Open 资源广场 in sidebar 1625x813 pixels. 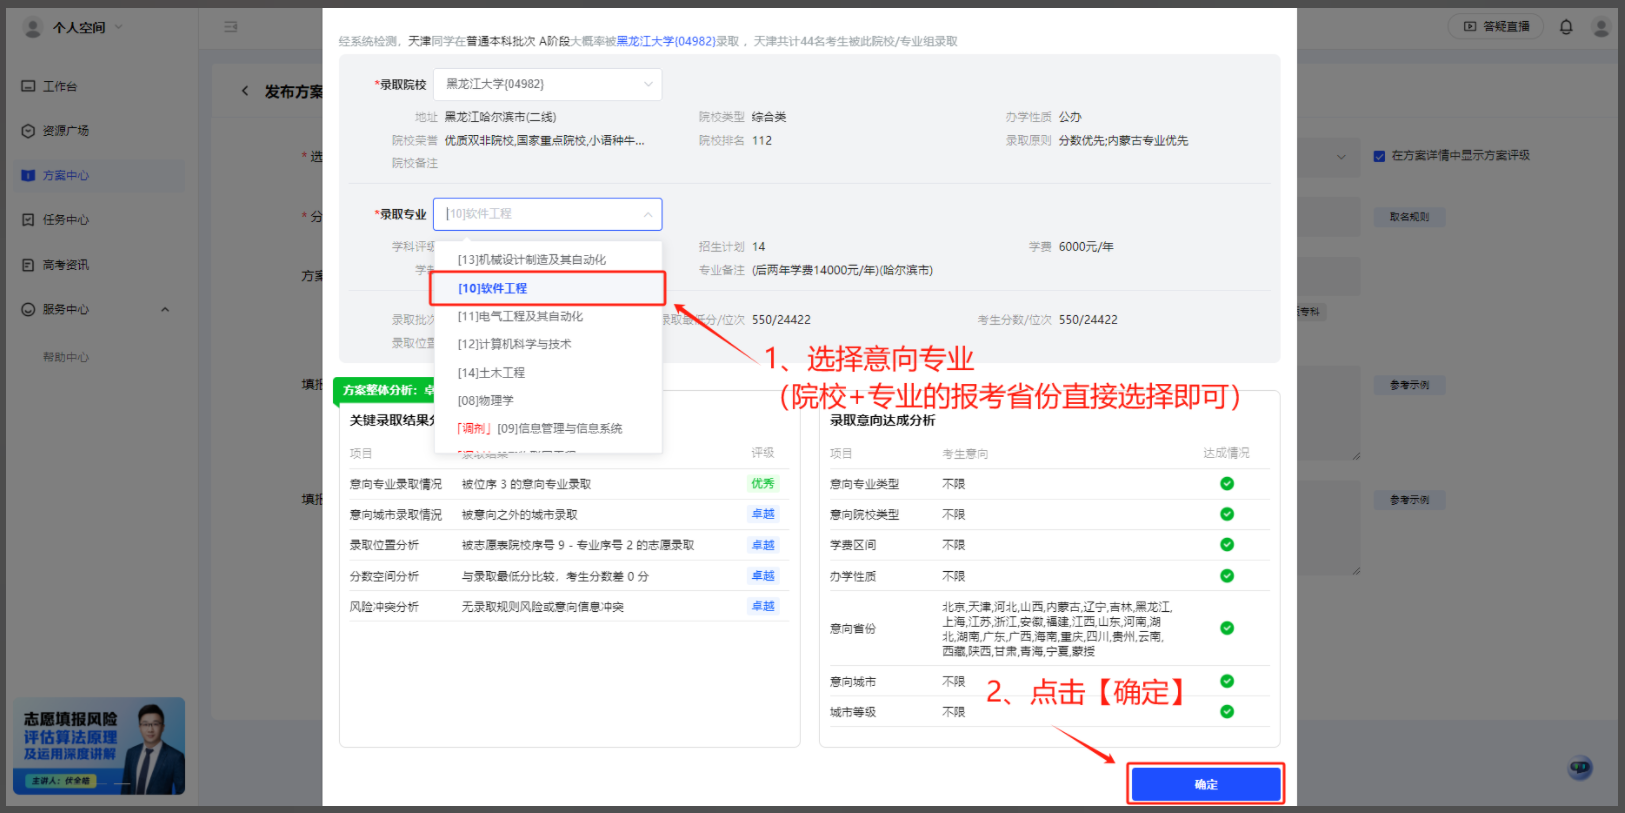[66, 131]
